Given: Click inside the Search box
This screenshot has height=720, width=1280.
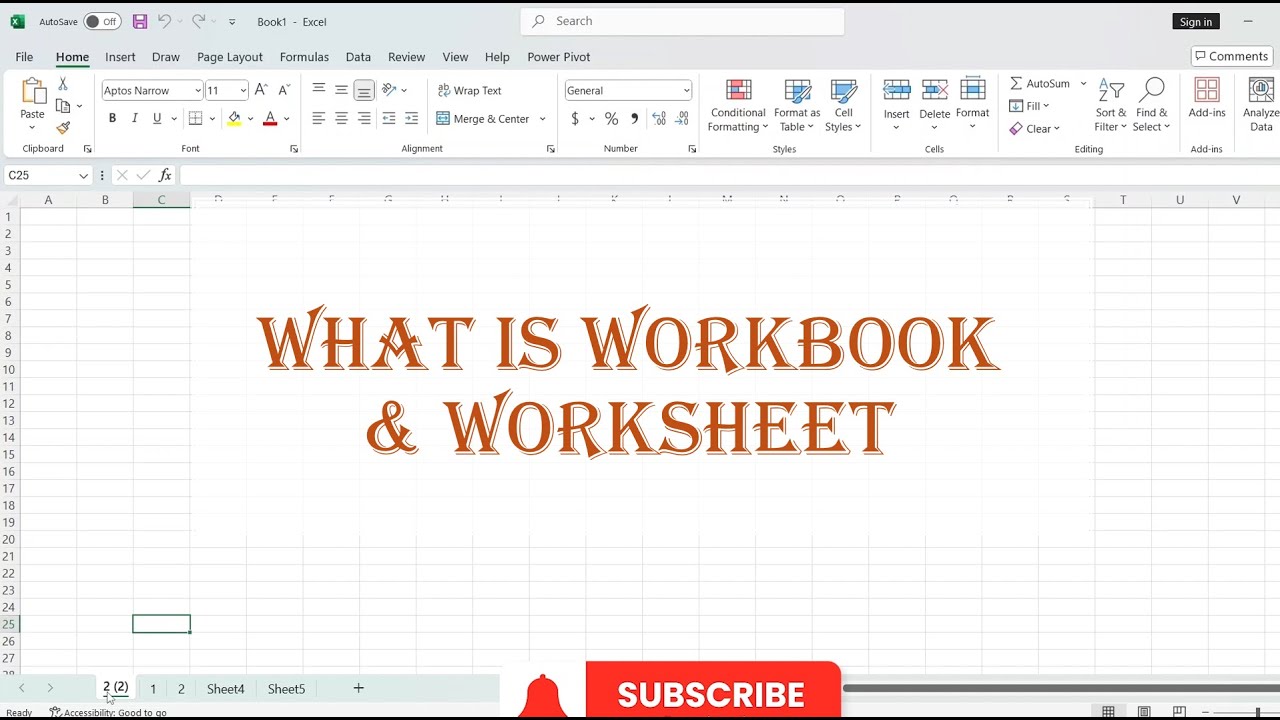Looking at the screenshot, I should tap(682, 21).
